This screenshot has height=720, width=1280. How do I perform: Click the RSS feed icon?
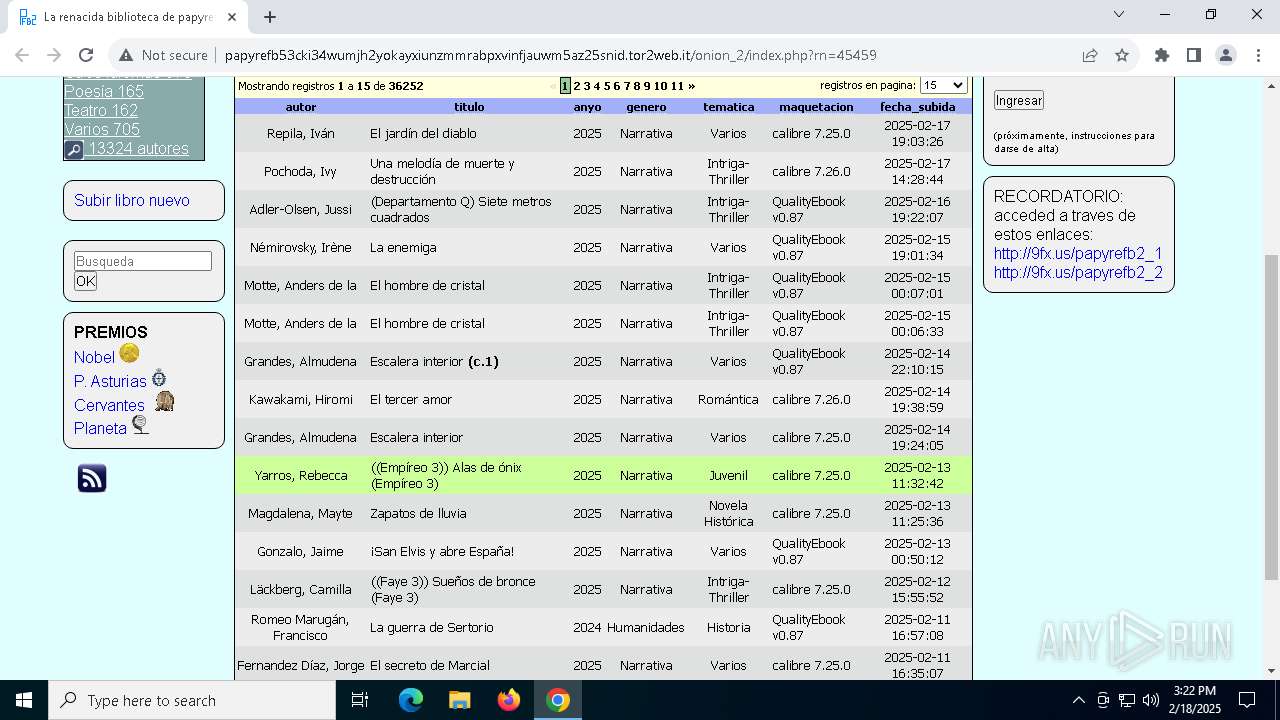click(x=92, y=479)
